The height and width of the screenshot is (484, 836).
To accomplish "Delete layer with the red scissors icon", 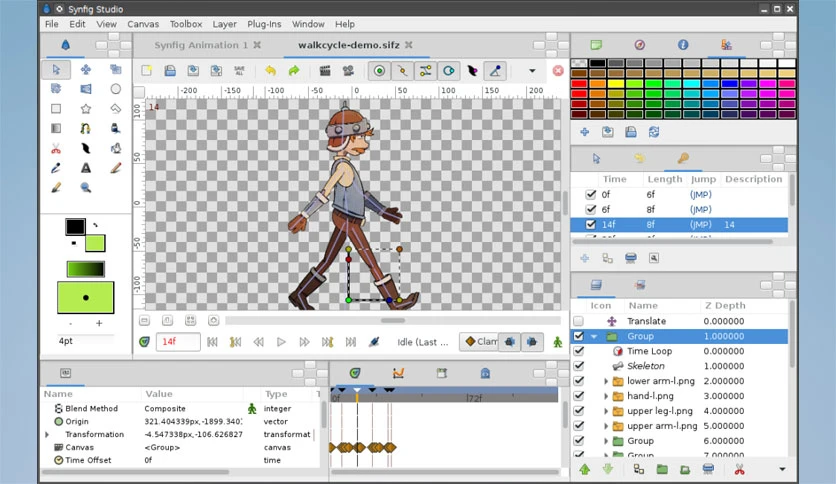I will (739, 470).
